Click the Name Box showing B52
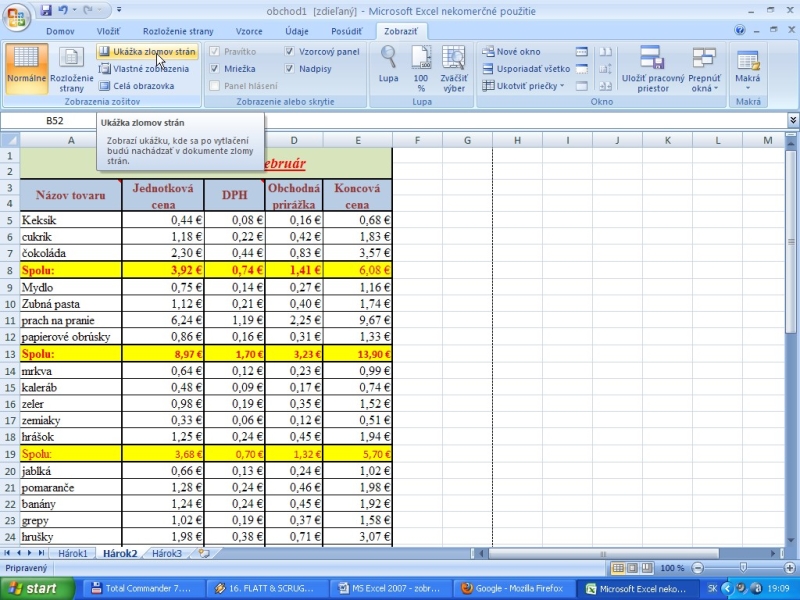Image resolution: width=800 pixels, height=600 pixels. 48,120
